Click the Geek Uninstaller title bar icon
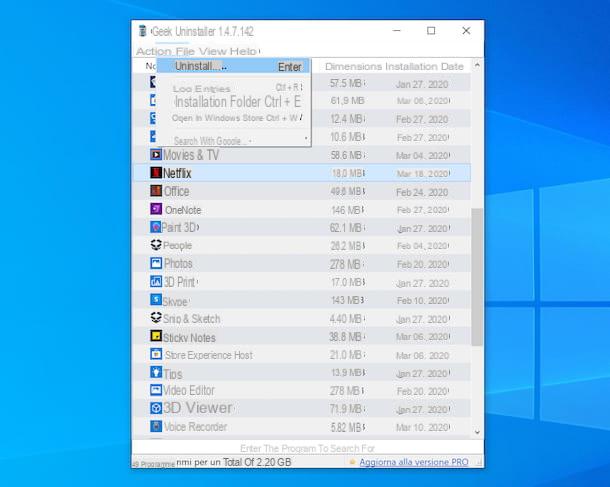The height and width of the screenshot is (487, 610). point(143,31)
